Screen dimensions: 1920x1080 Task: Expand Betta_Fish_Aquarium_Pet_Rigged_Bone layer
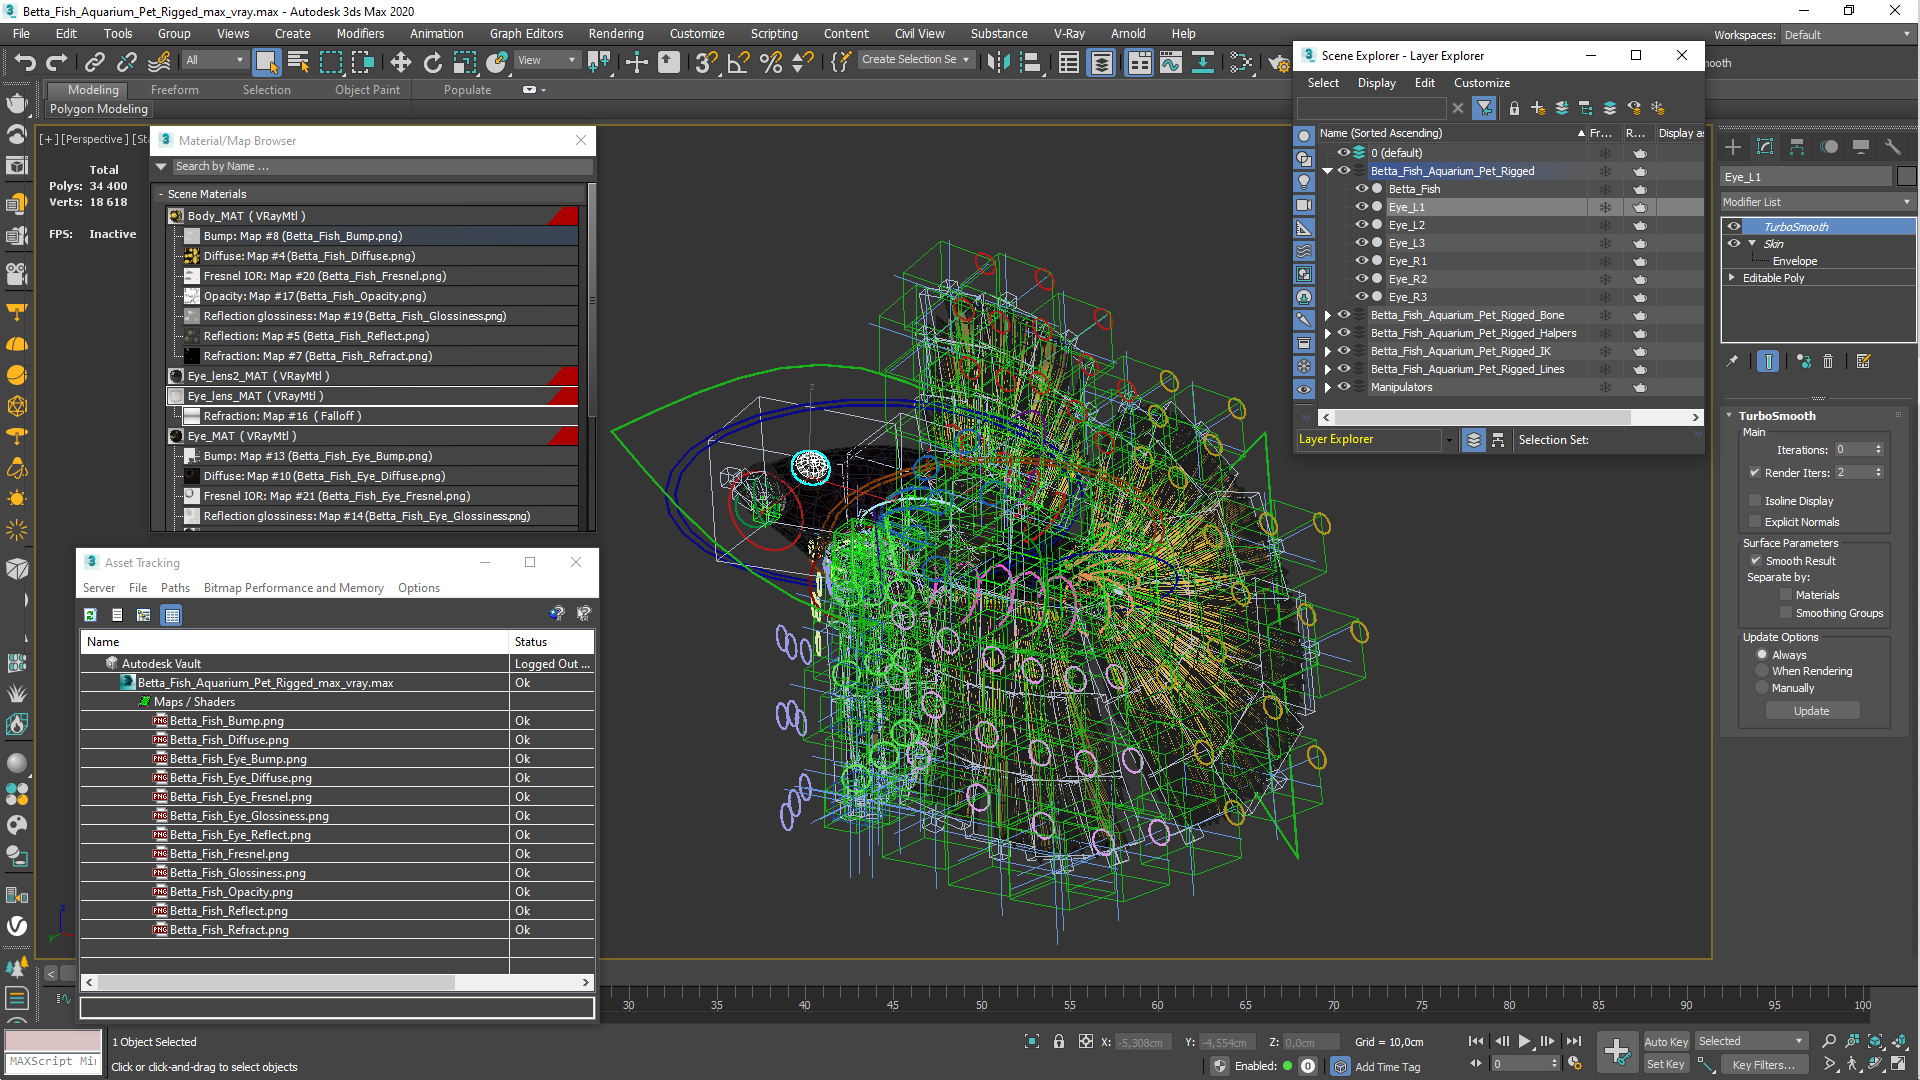(1328, 315)
